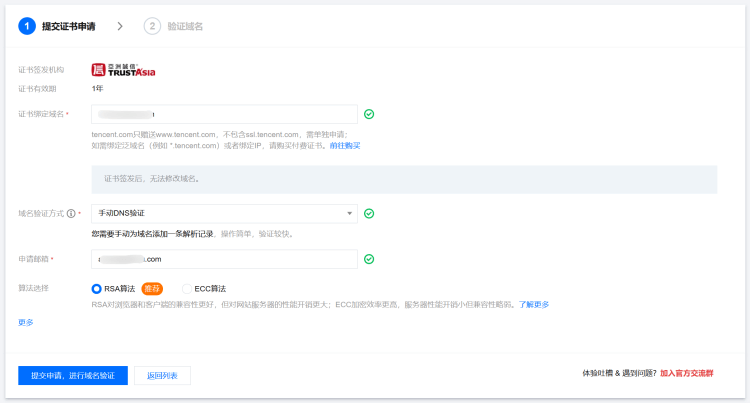Click 提交申请，进行域名验证 button

click(x=73, y=376)
